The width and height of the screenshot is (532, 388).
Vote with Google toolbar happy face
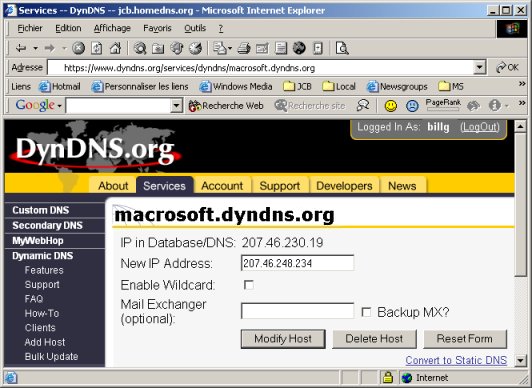(x=391, y=106)
